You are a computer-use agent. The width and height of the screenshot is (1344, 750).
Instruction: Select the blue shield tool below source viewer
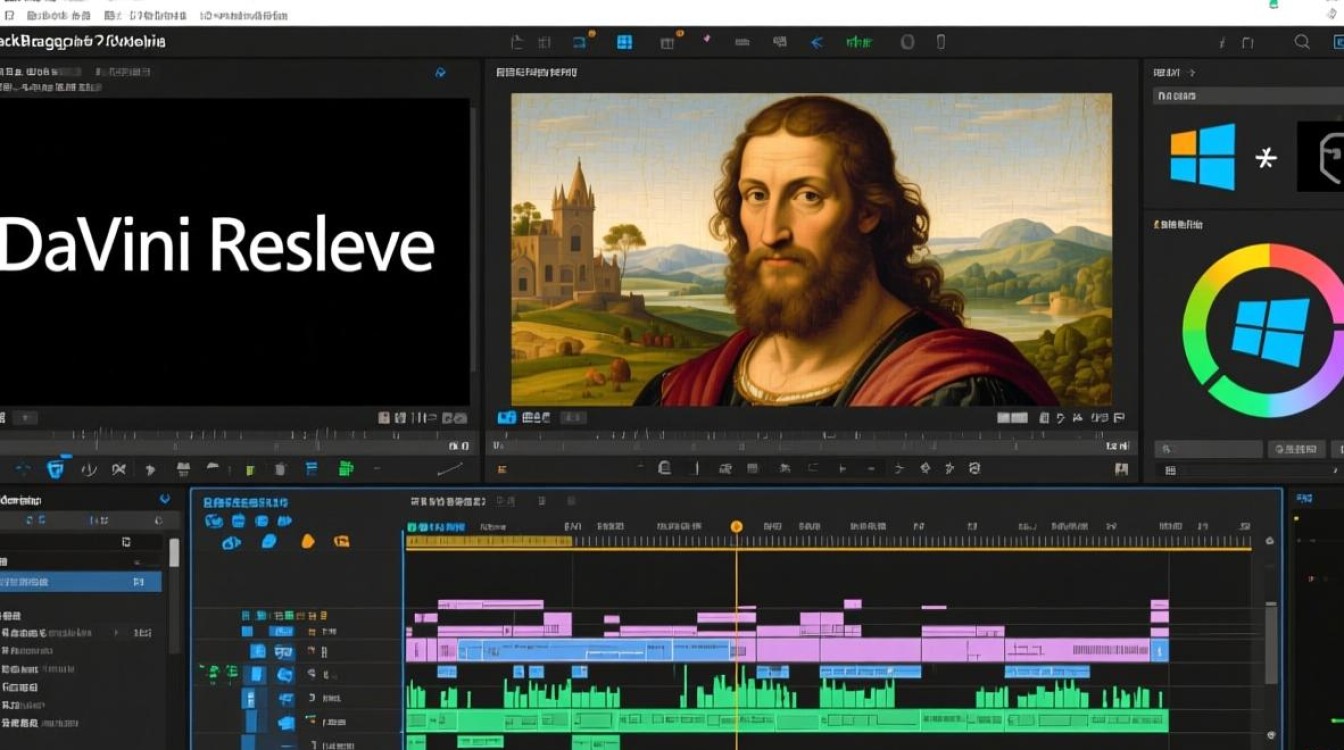(56, 468)
